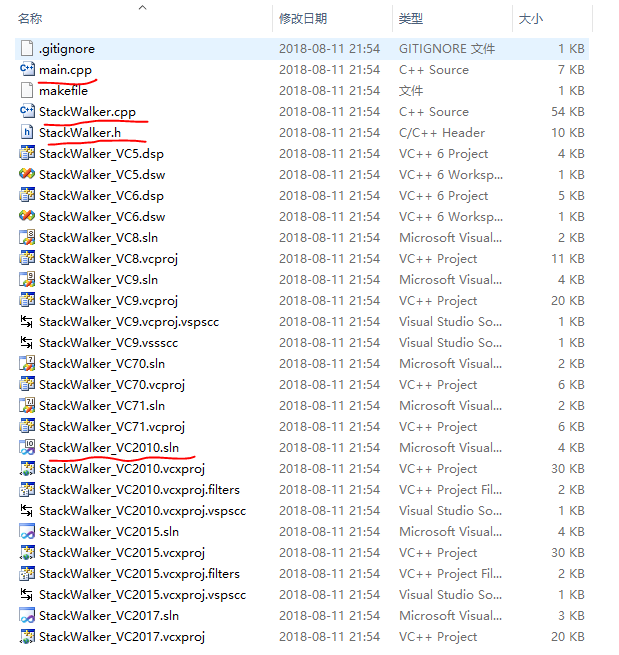Select file name .gitignore

[x=67, y=49]
